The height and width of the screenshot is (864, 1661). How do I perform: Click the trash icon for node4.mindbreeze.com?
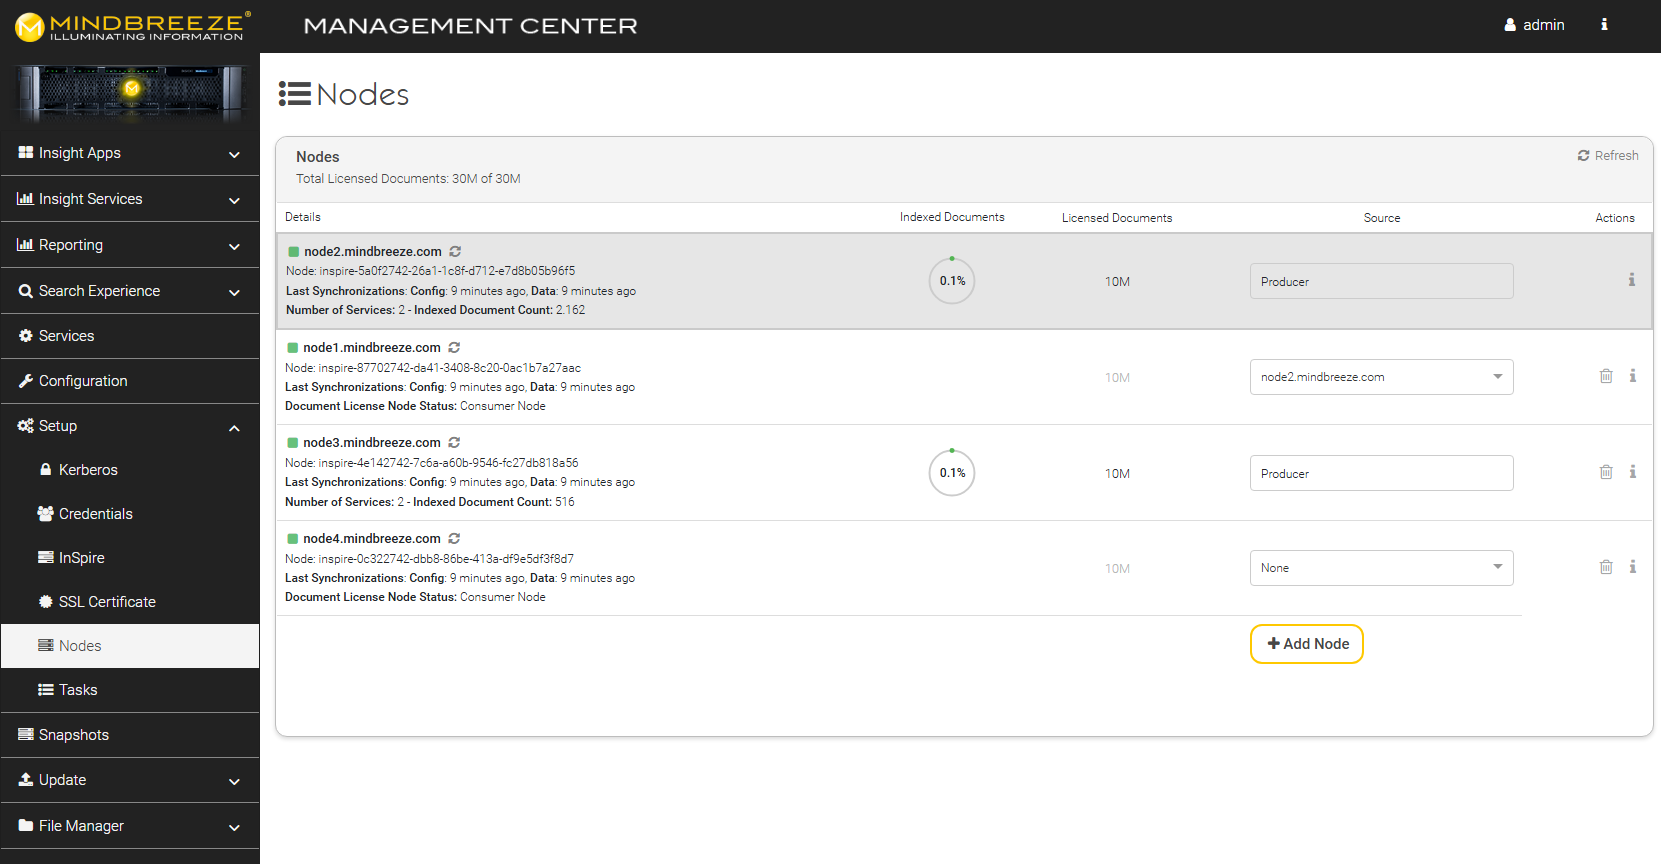(x=1606, y=567)
